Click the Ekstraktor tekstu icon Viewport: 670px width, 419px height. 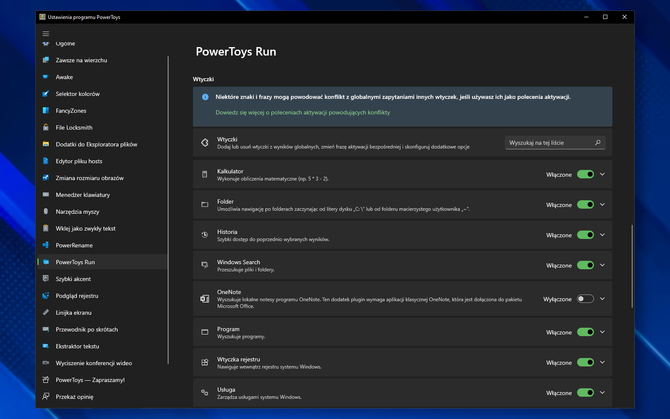[46, 346]
